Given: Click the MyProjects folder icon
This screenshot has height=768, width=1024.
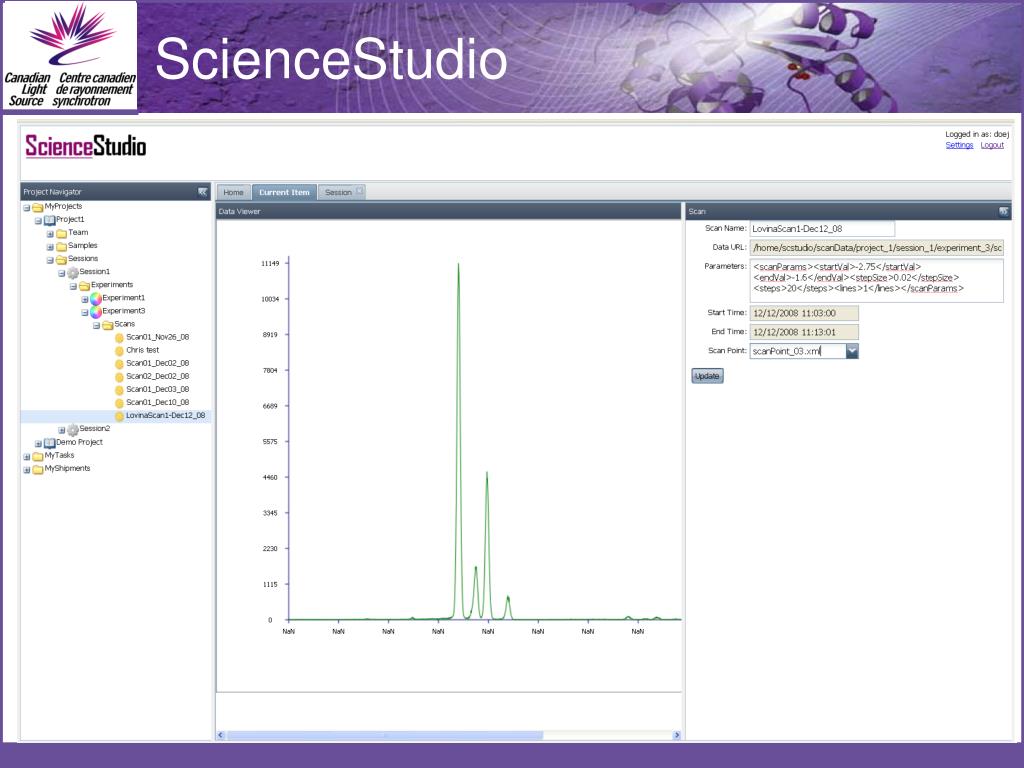Looking at the screenshot, I should click(x=38, y=207).
